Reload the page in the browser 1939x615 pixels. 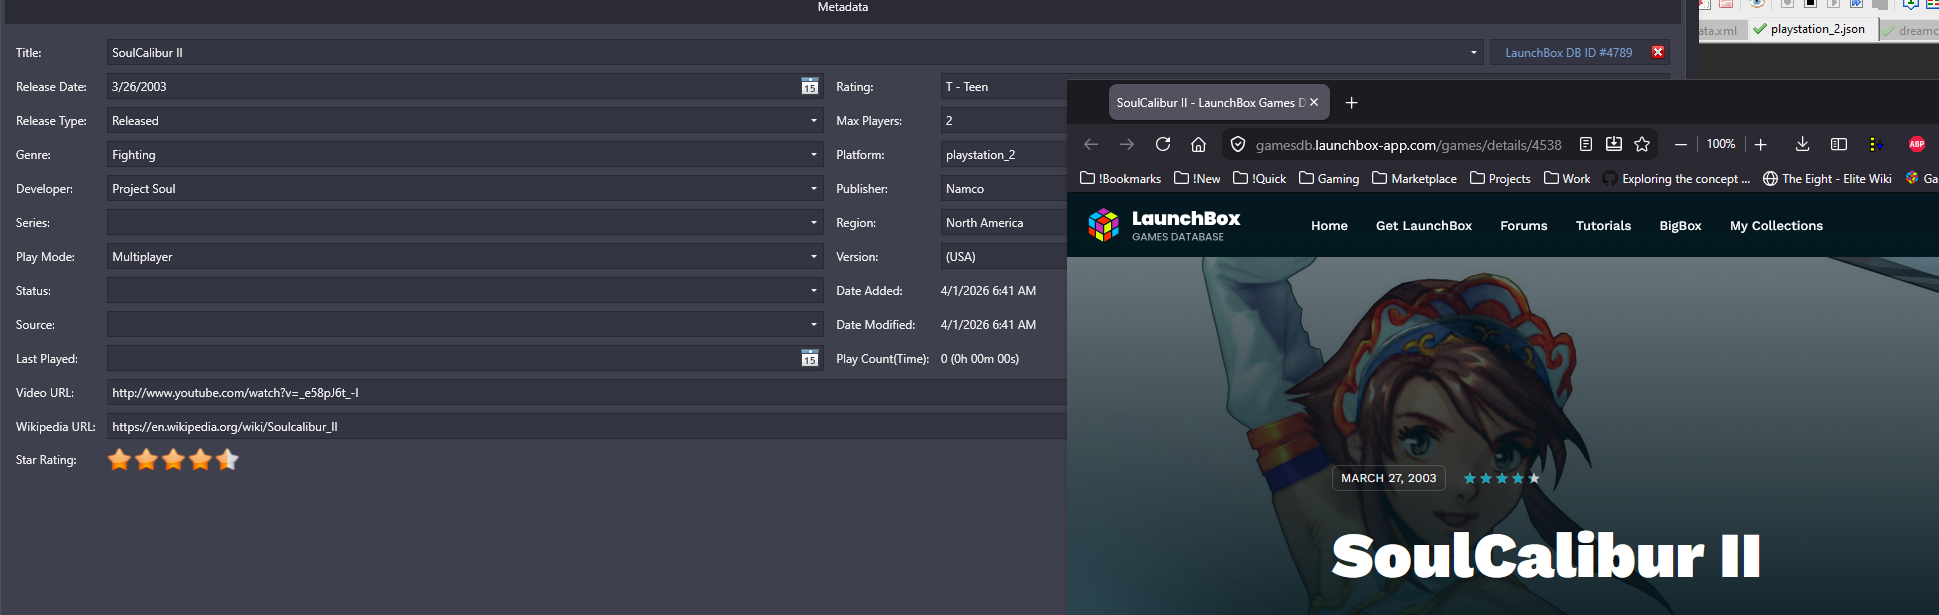click(x=1163, y=145)
